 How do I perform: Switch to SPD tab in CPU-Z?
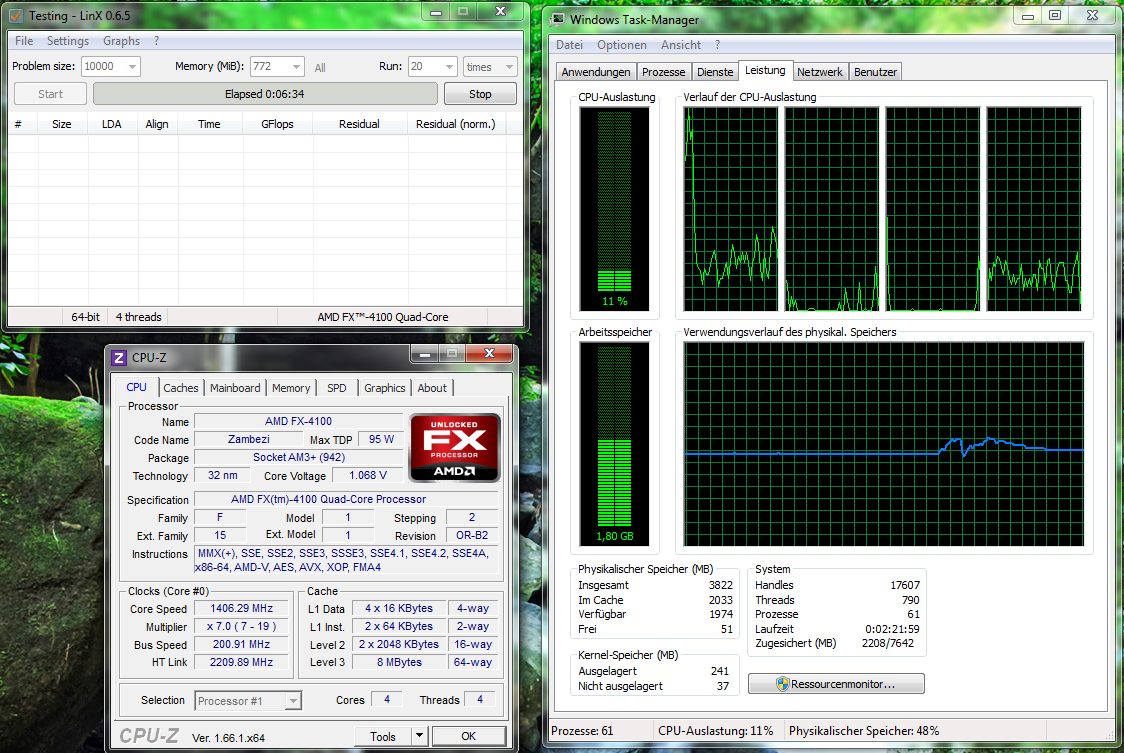click(336, 388)
